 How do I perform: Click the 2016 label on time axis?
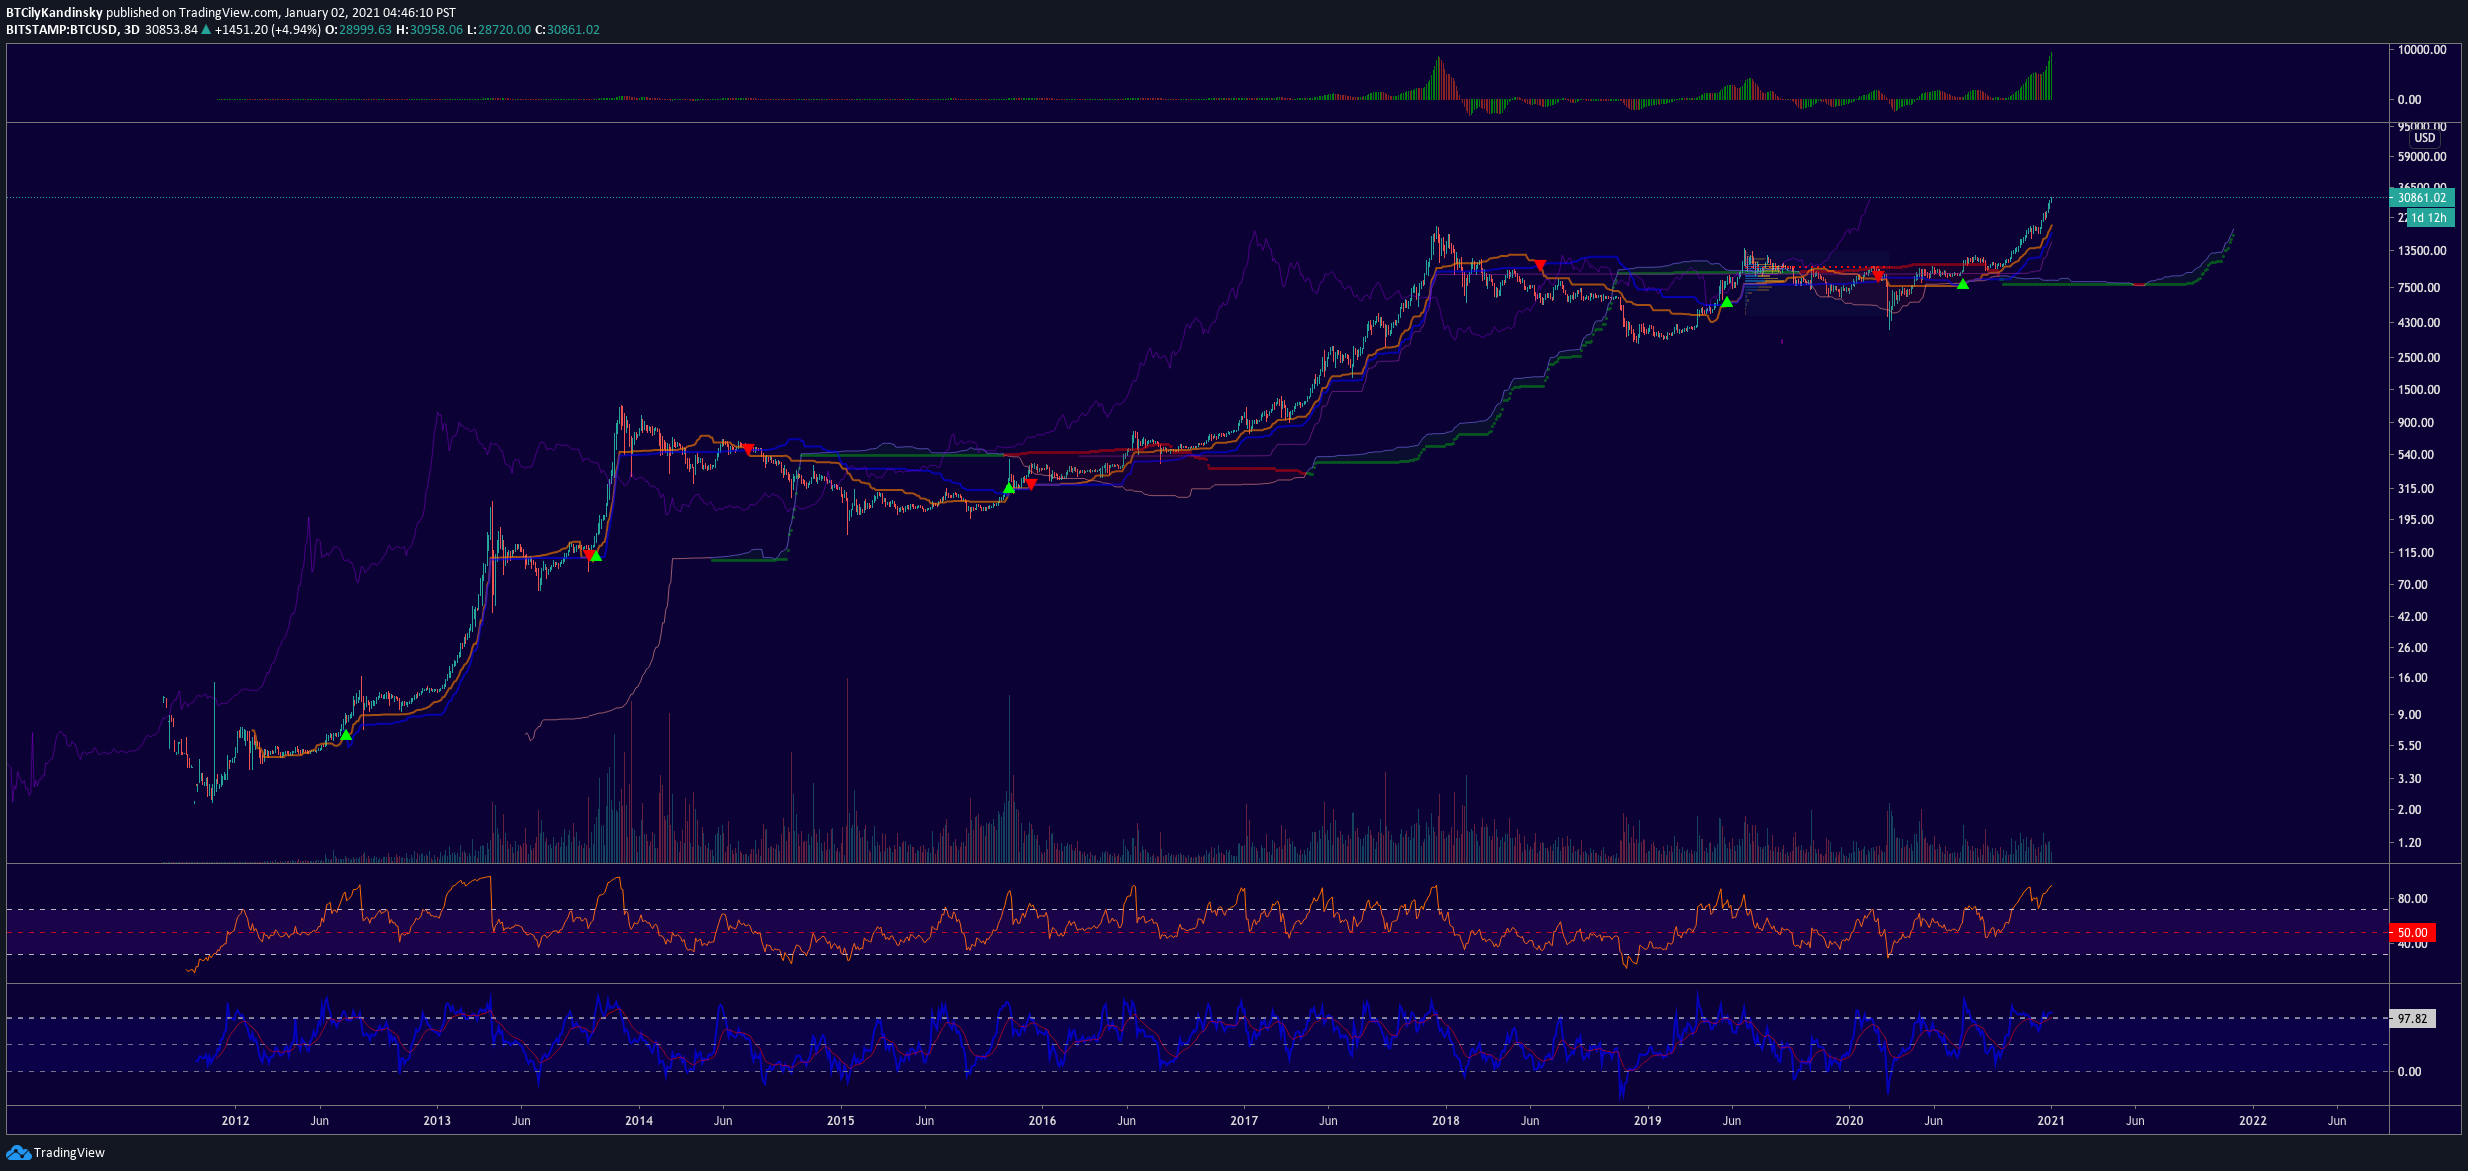[x=1042, y=1121]
